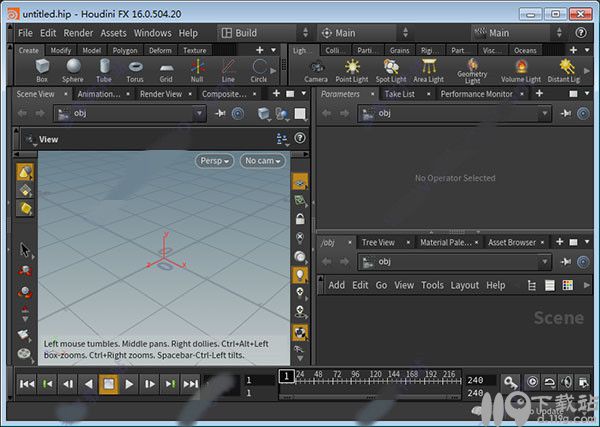Screen dimensions: 600x427
Task: Create a Grid object
Action: 166,71
